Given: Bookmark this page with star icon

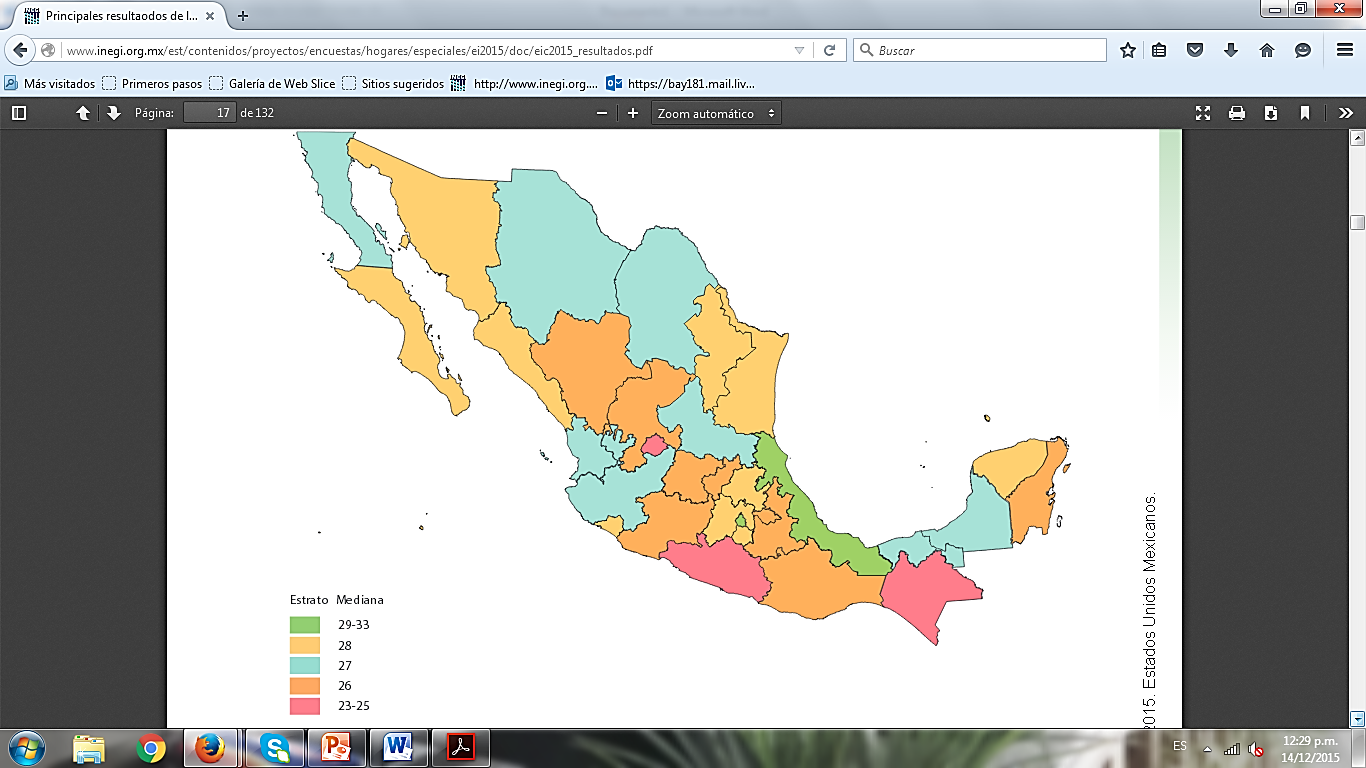Looking at the screenshot, I should 1128,50.
